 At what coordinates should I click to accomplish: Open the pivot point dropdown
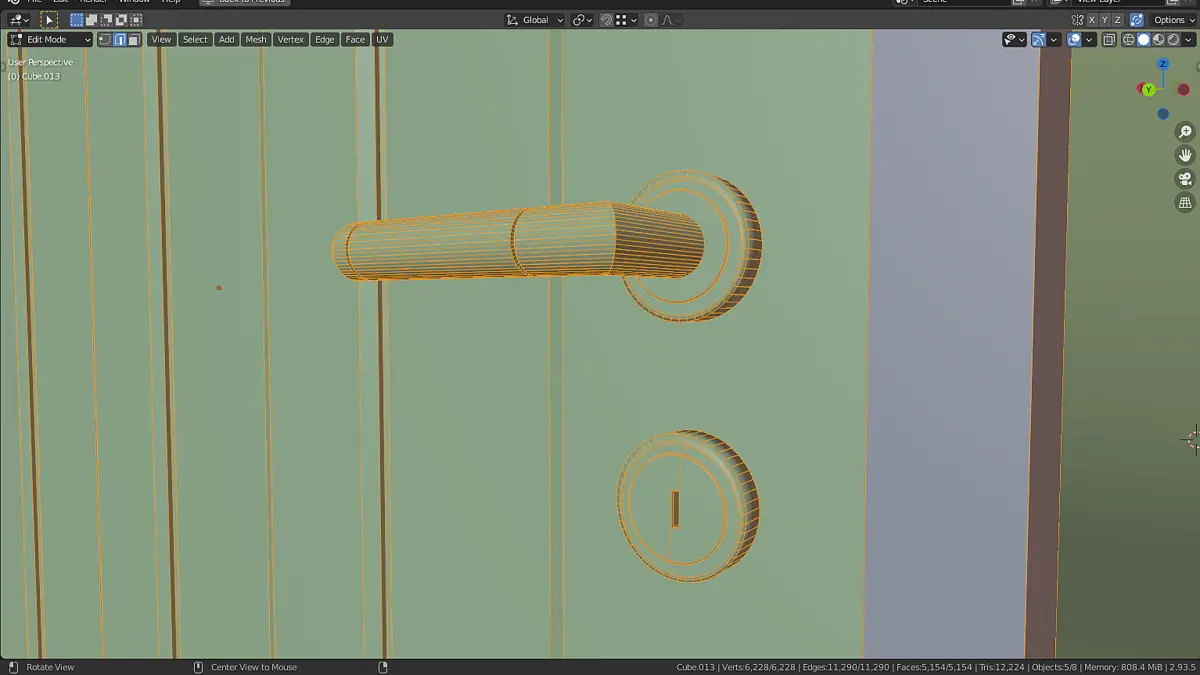click(583, 20)
